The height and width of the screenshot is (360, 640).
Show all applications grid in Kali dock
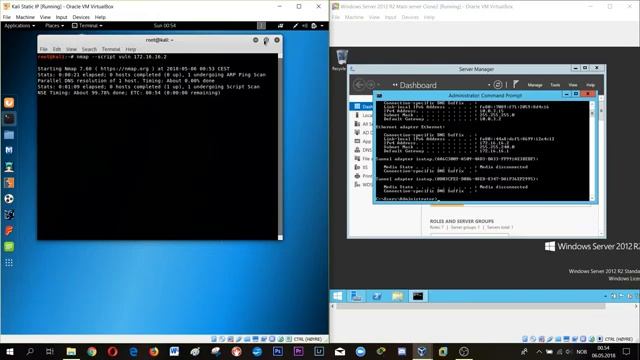[9, 262]
